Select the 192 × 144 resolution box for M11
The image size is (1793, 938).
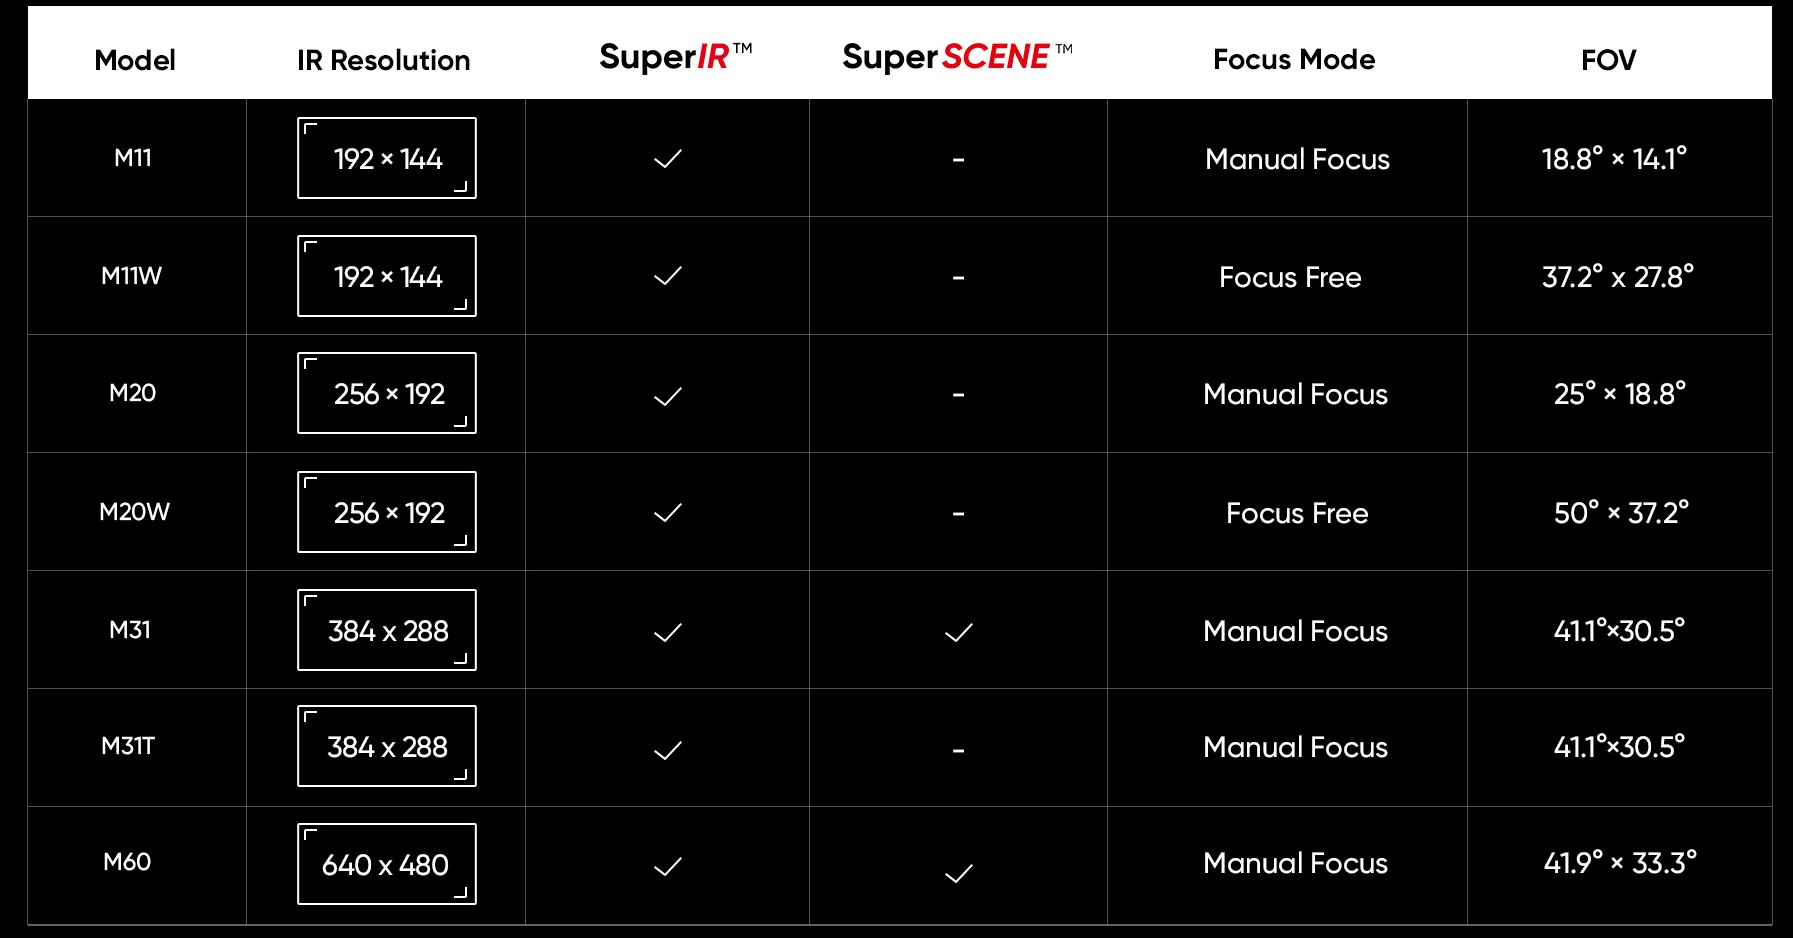387,158
